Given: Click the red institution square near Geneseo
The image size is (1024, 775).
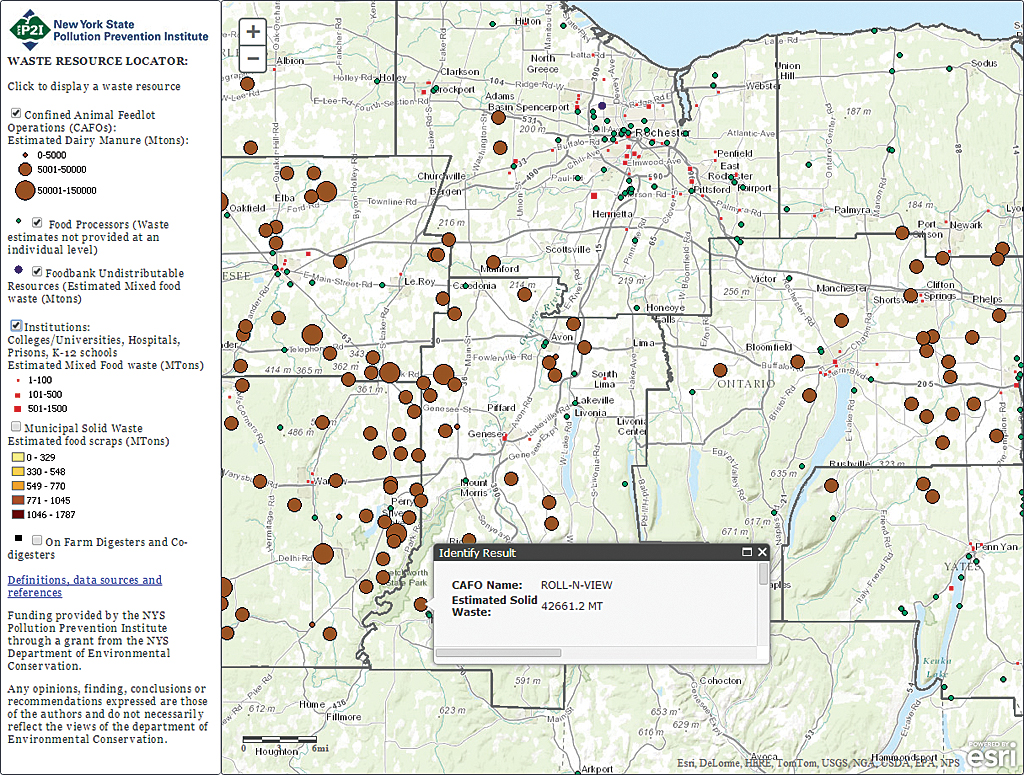Looking at the screenshot, I should (504, 438).
